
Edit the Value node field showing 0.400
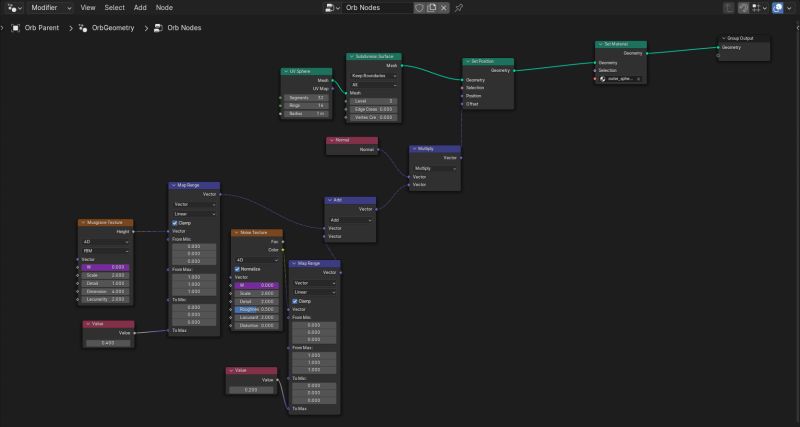pyautogui.click(x=109, y=343)
